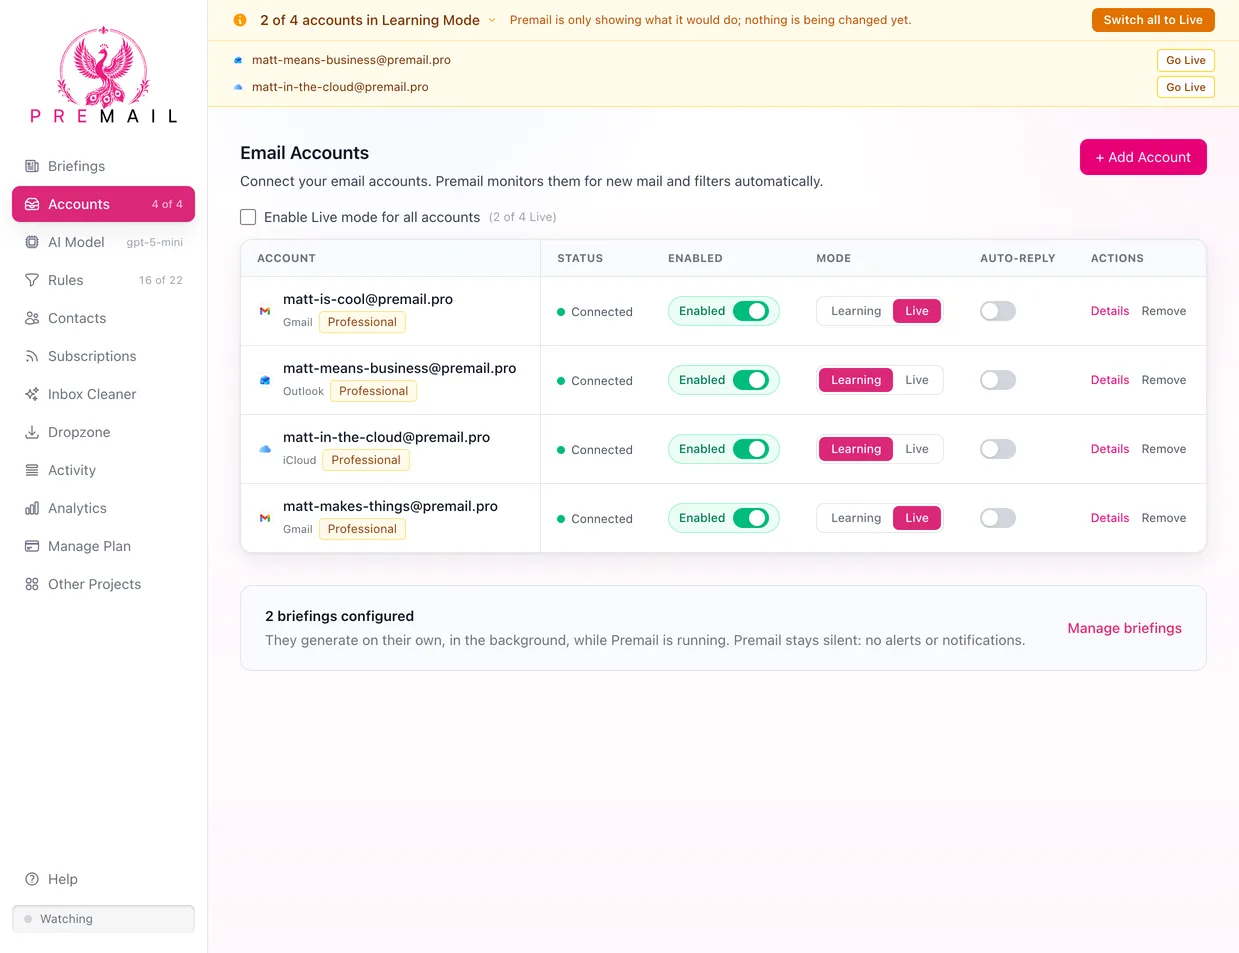Click the Manage Plan card icon
1239x953 pixels.
point(32,546)
